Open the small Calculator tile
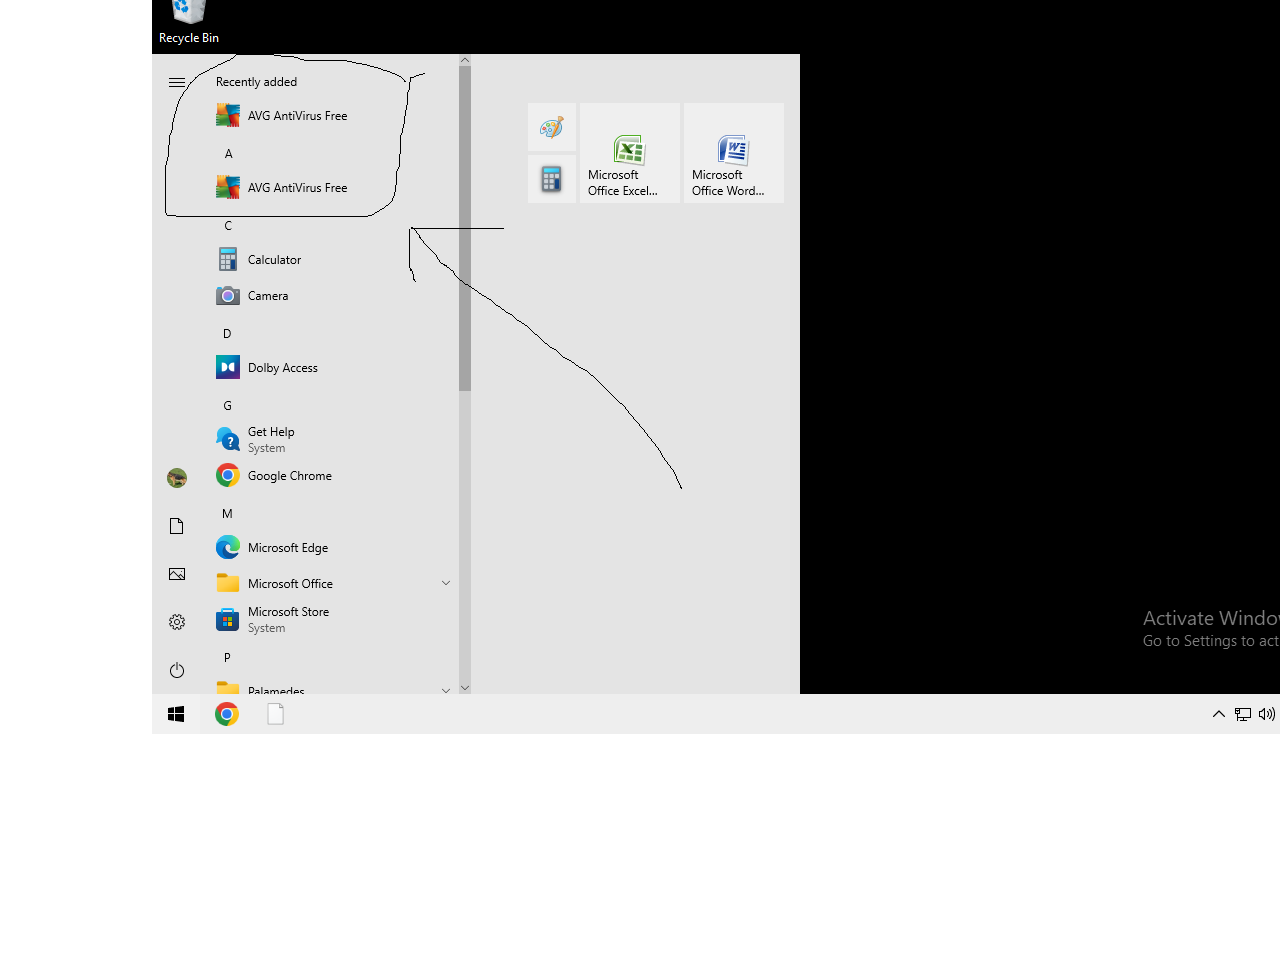The width and height of the screenshot is (1280, 960). pyautogui.click(x=552, y=179)
